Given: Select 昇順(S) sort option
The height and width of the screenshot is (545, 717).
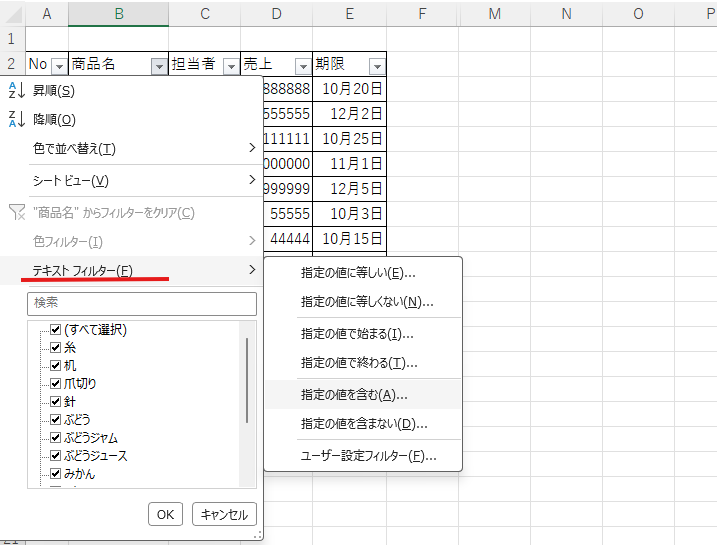Looking at the screenshot, I should pos(132,91).
